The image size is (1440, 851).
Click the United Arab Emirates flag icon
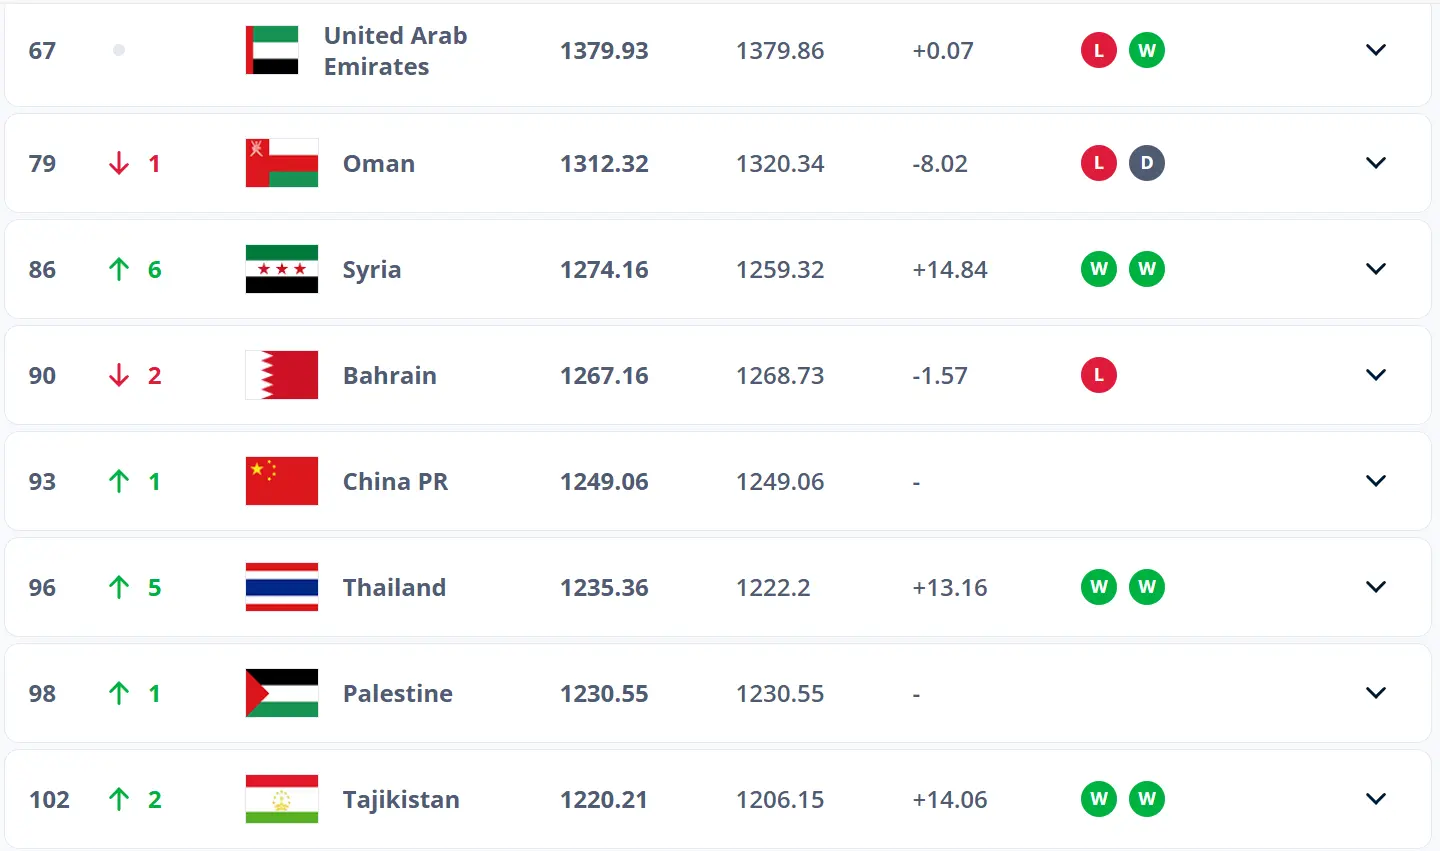pos(272,50)
